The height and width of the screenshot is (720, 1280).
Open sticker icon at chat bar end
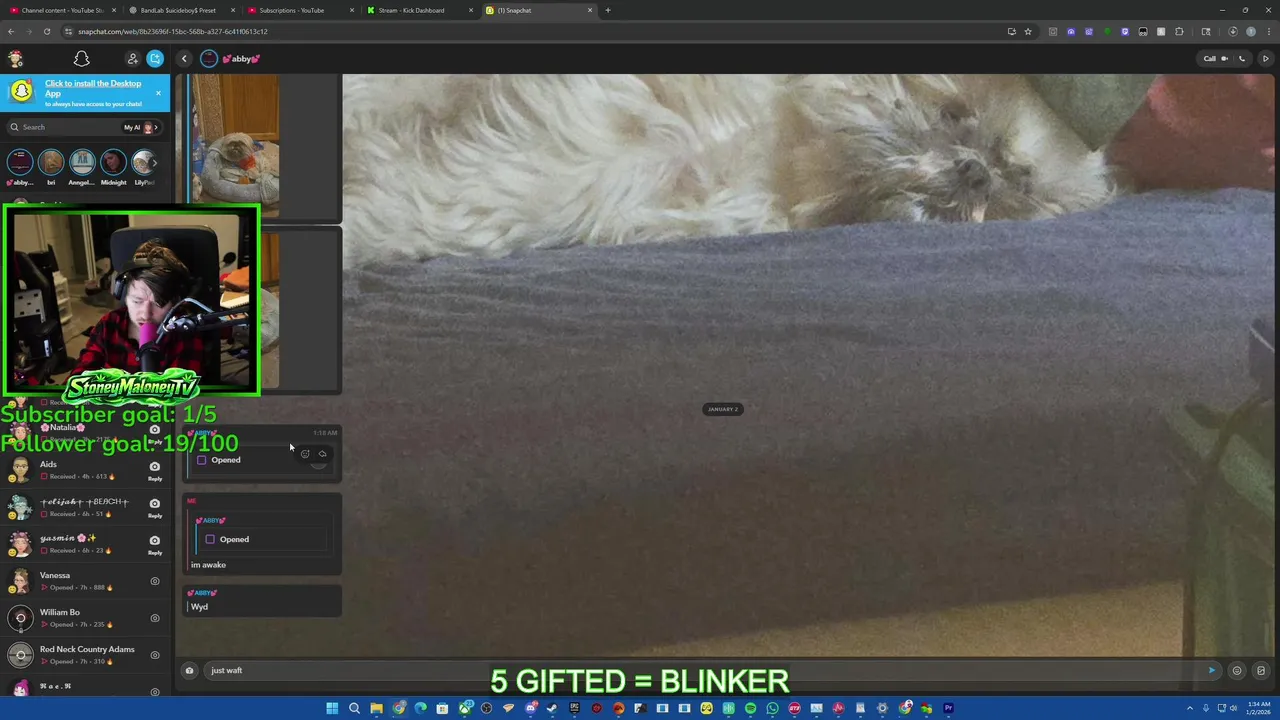pos(1261,671)
